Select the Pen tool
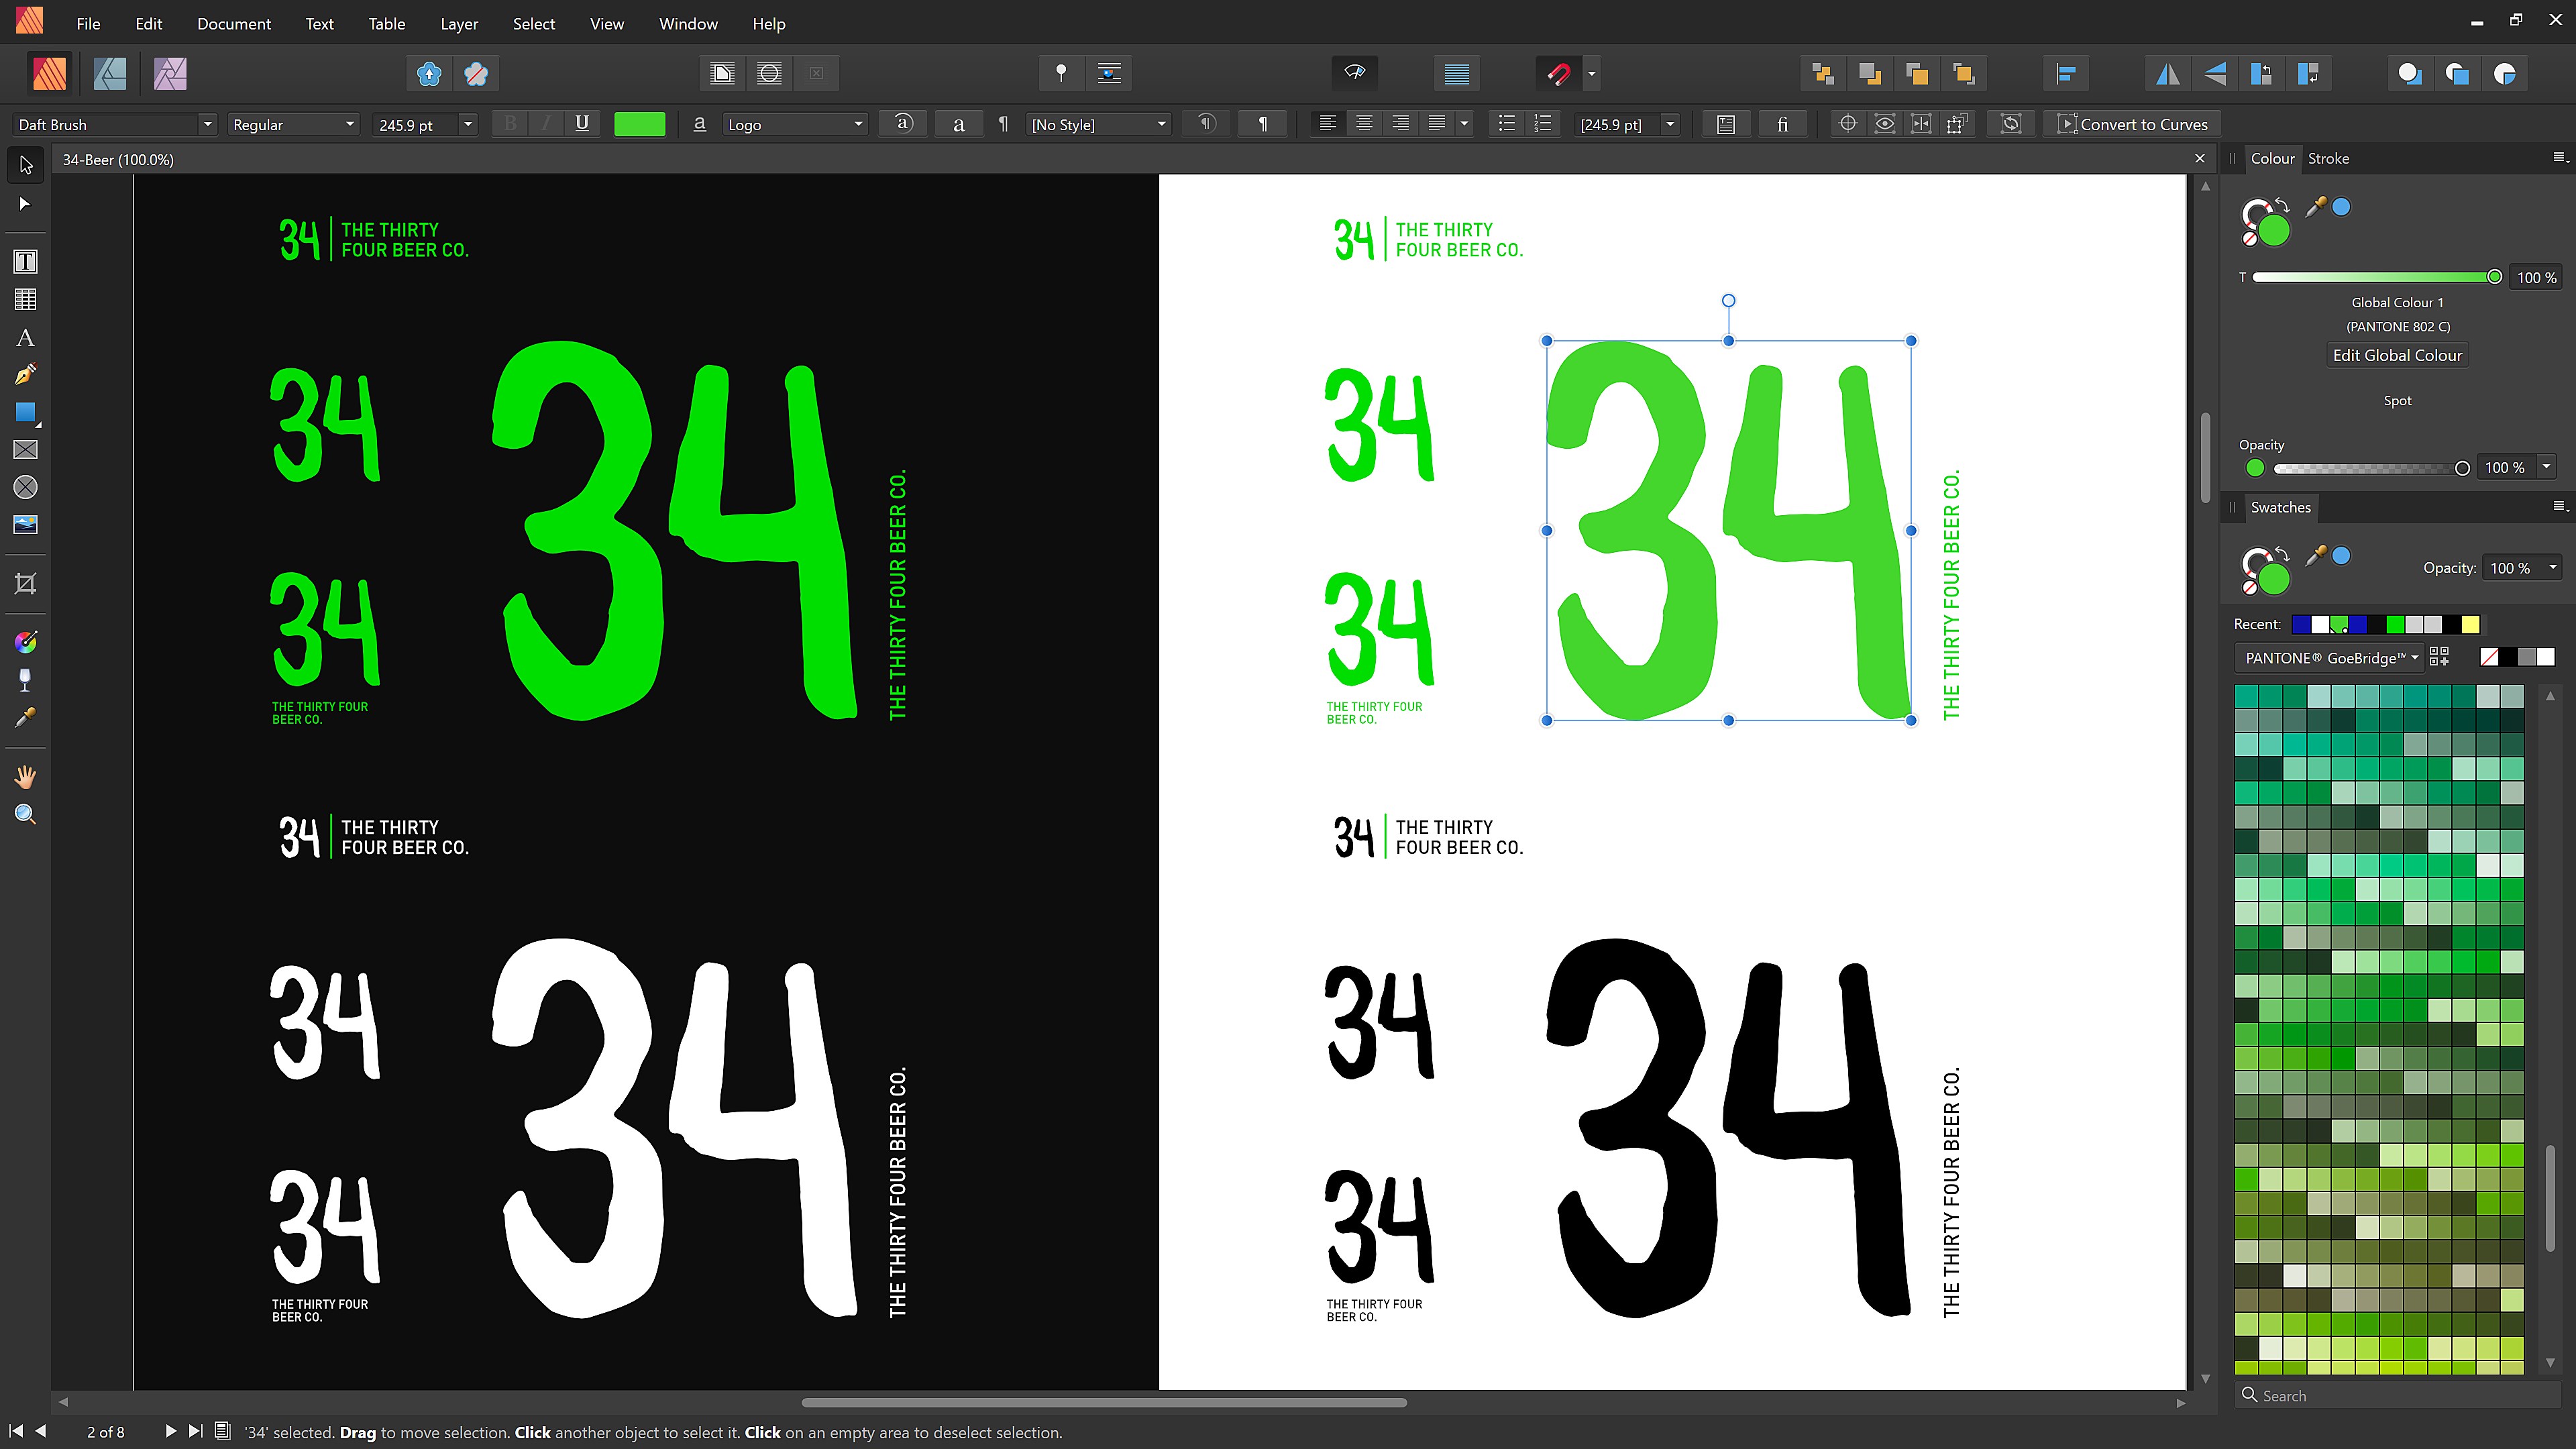Image resolution: width=2576 pixels, height=1449 pixels. pos(25,374)
